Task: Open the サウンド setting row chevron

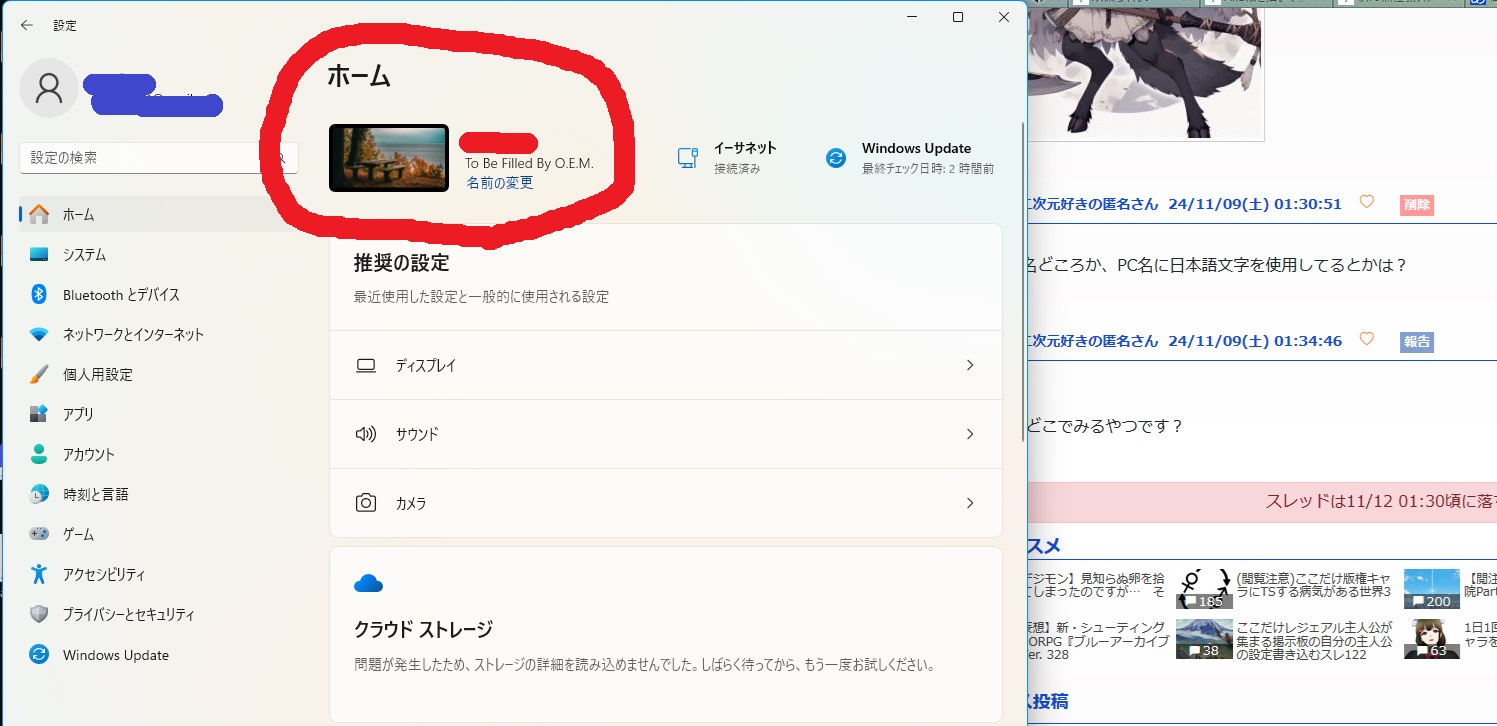Action: (969, 434)
